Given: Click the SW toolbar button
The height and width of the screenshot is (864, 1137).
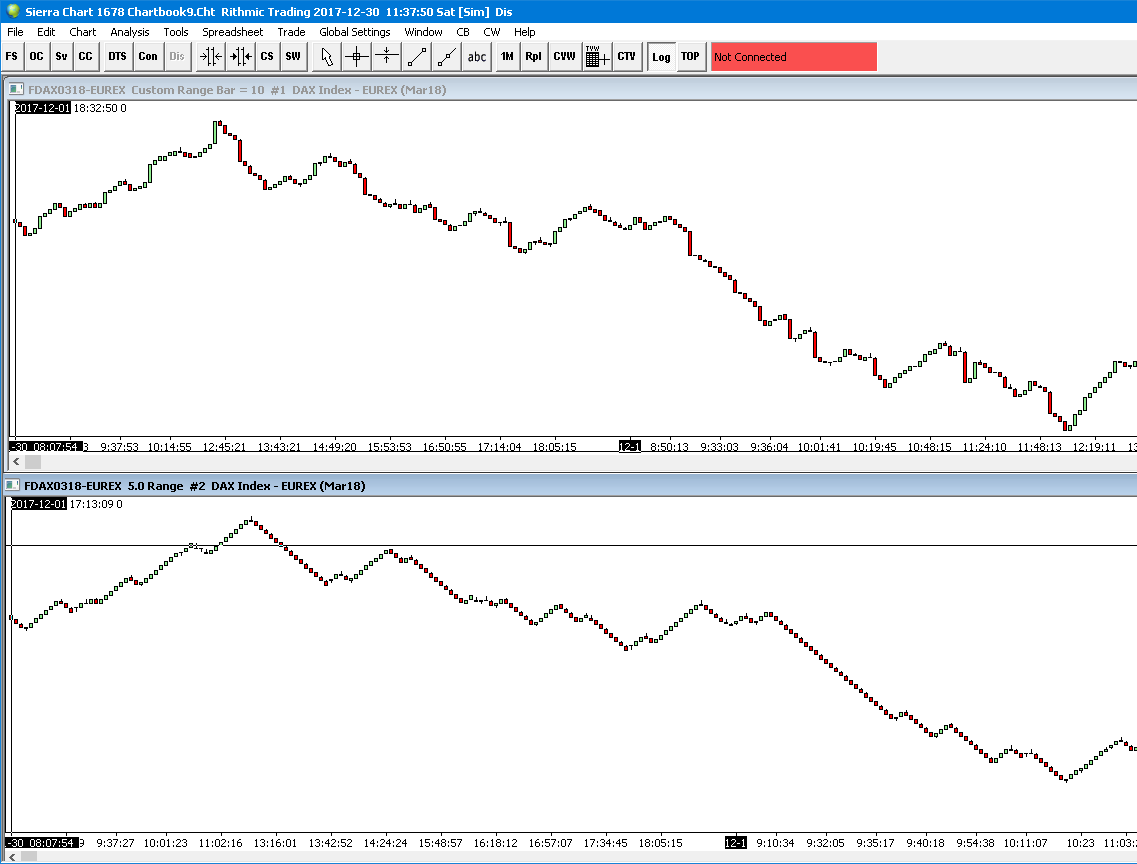Looking at the screenshot, I should [293, 57].
